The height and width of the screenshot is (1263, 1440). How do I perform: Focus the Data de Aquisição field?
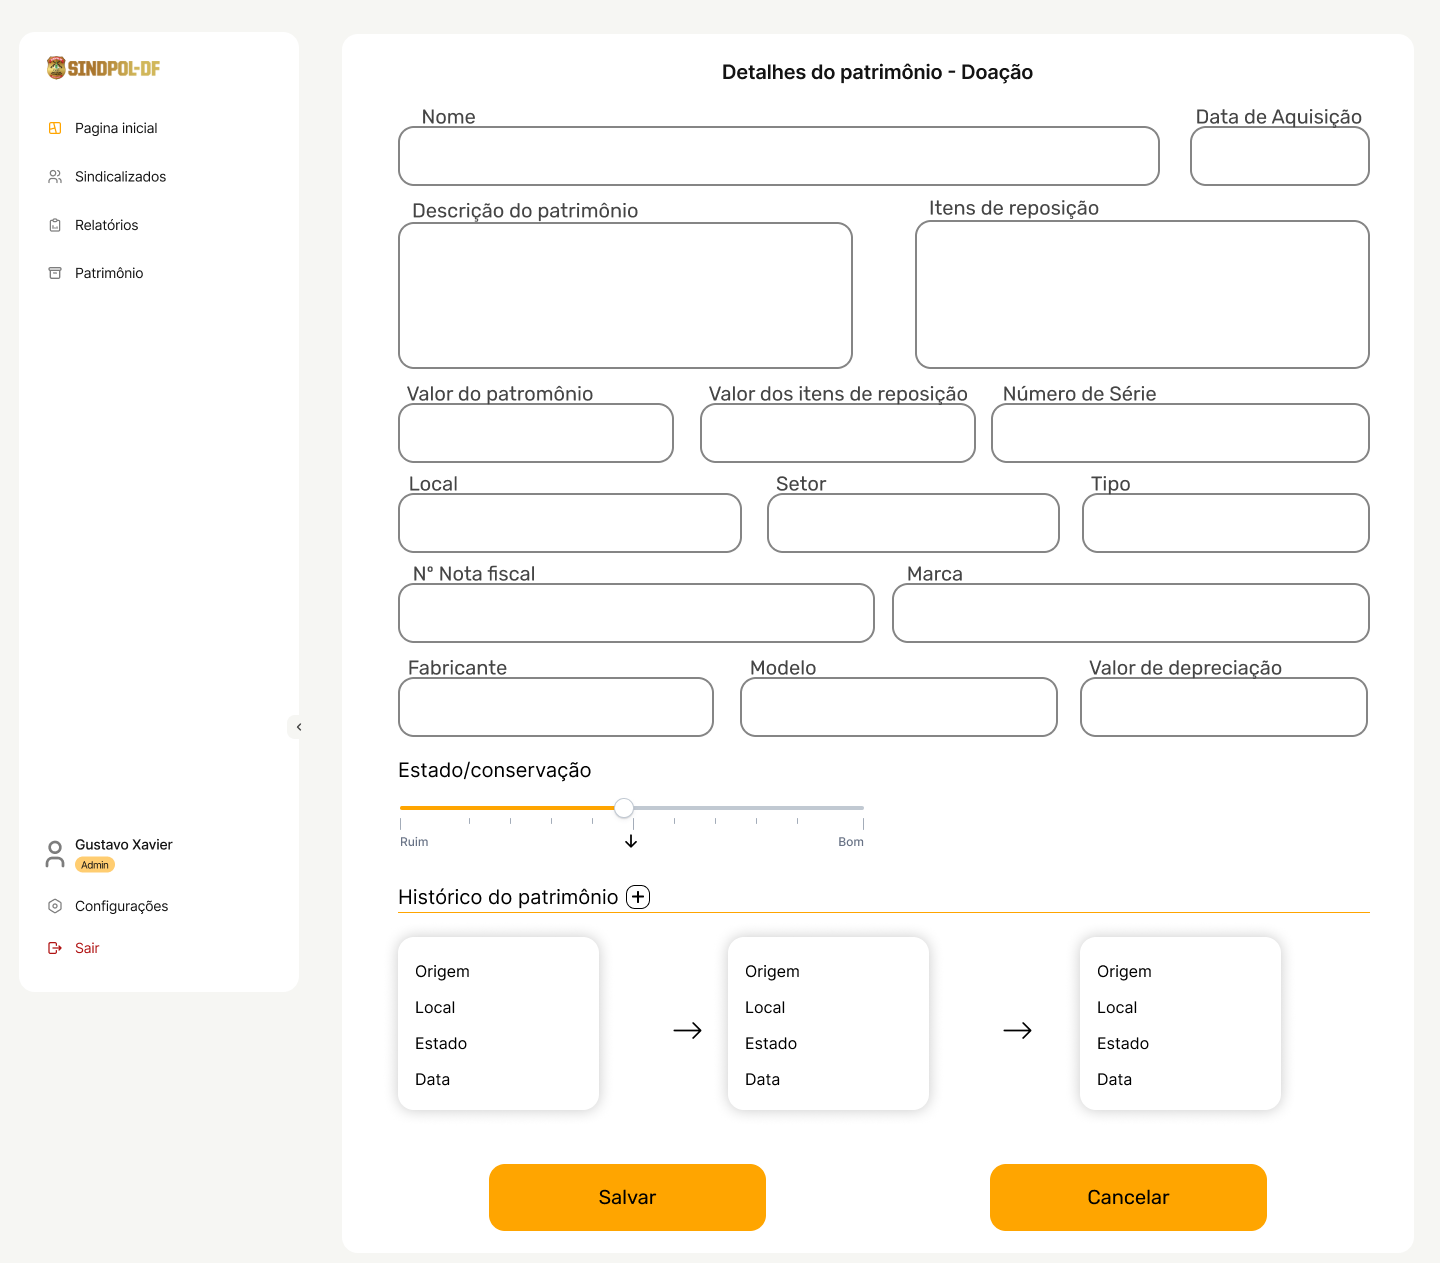click(1280, 156)
